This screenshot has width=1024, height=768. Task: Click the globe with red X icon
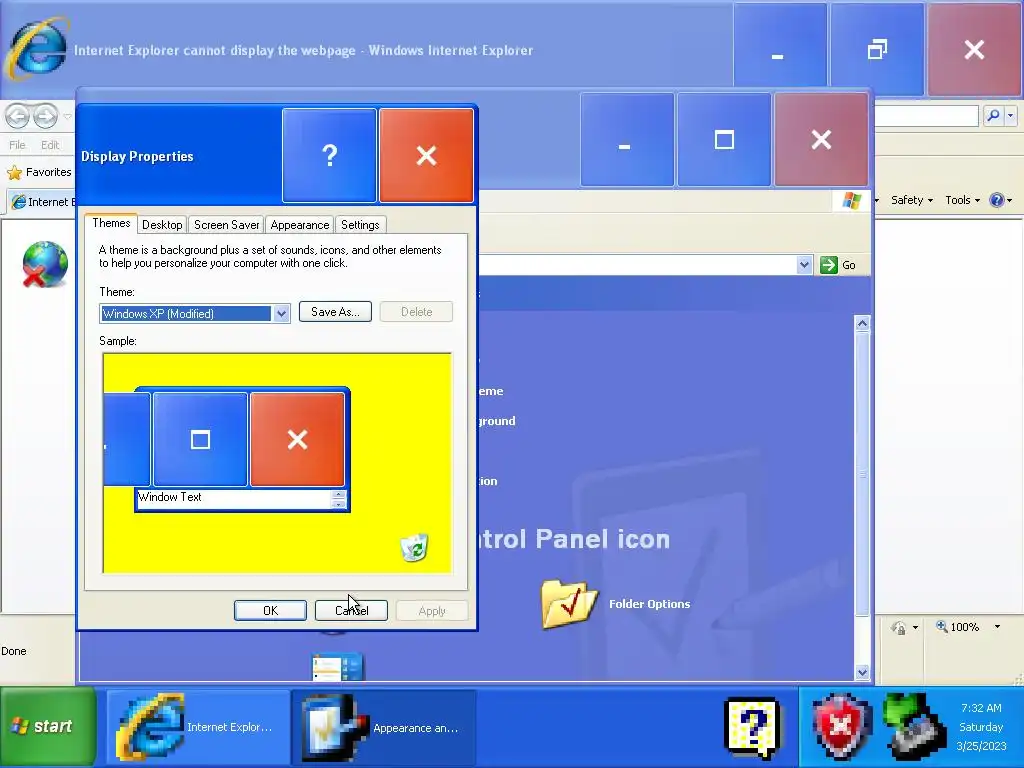(44, 264)
